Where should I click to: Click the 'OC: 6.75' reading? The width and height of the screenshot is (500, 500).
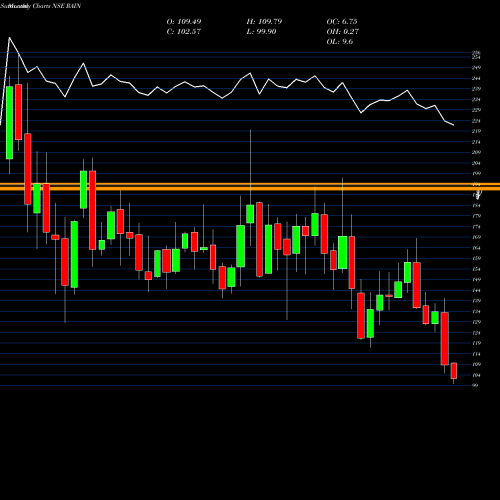click(342, 22)
